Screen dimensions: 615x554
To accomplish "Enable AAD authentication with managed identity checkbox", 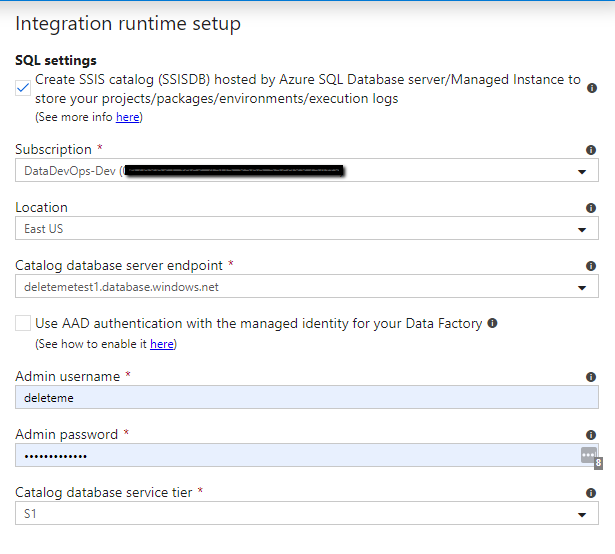I will point(23,324).
